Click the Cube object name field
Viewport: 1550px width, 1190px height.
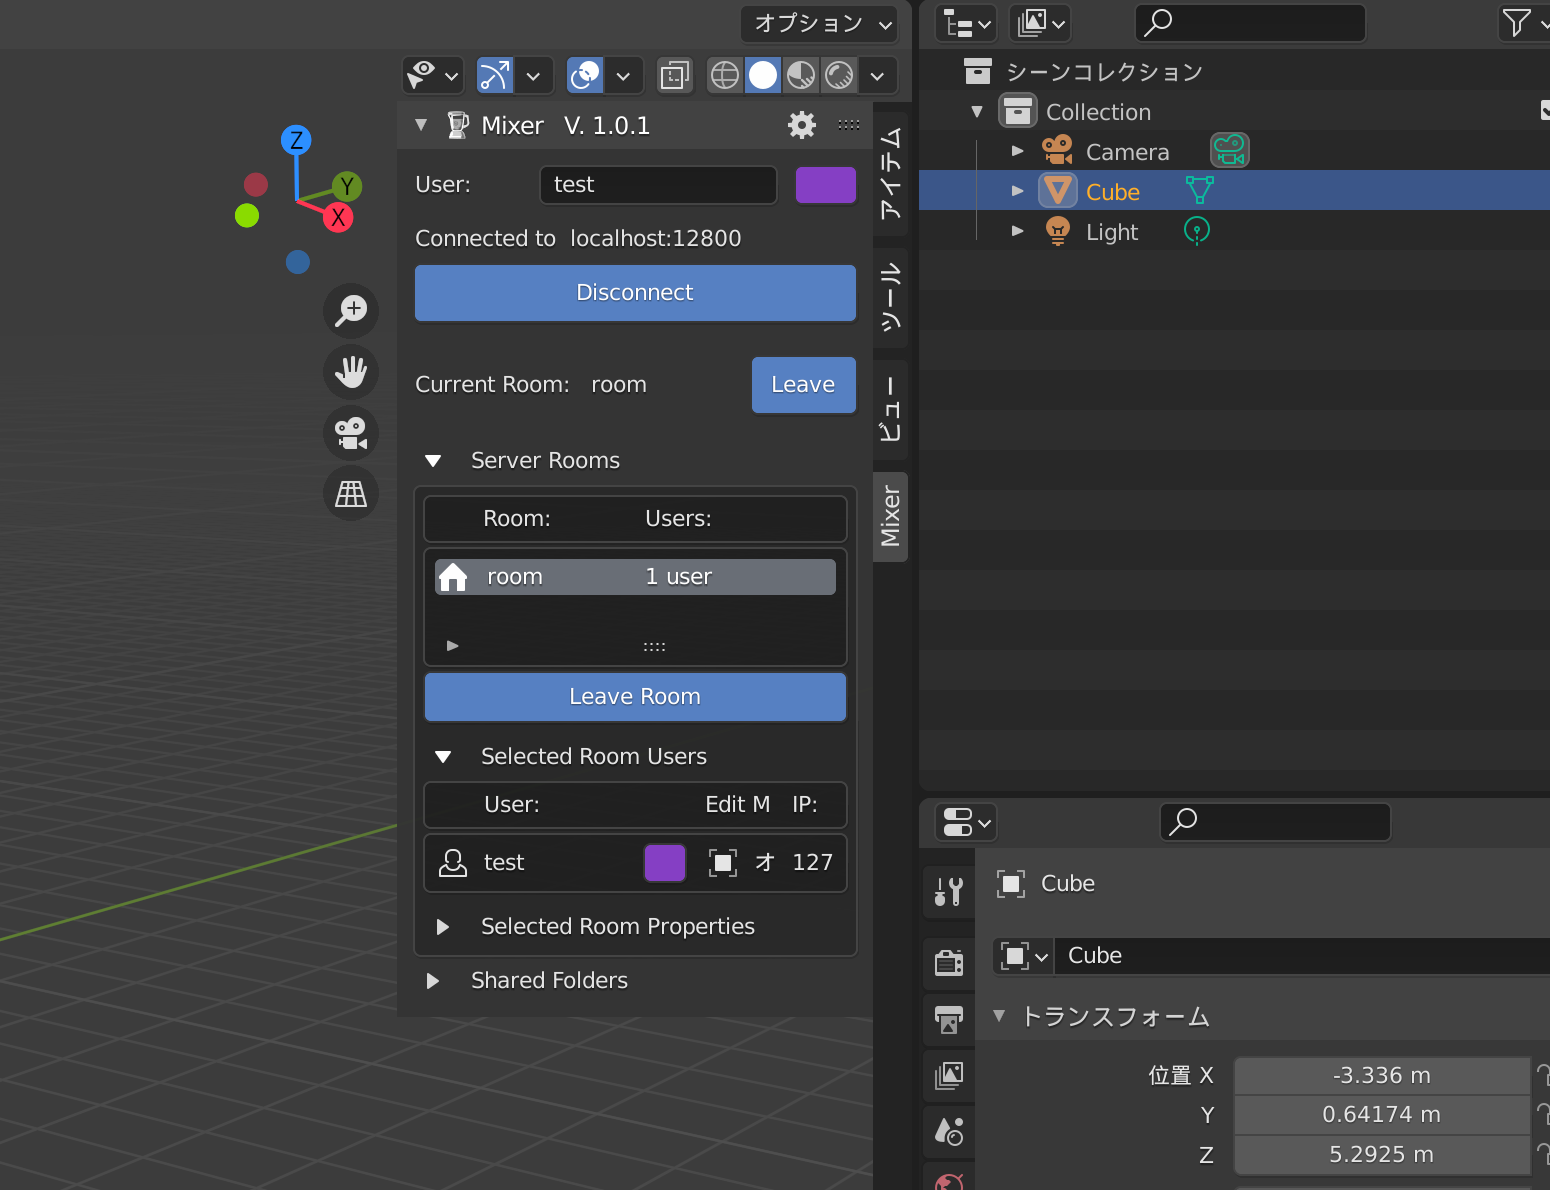click(1302, 956)
